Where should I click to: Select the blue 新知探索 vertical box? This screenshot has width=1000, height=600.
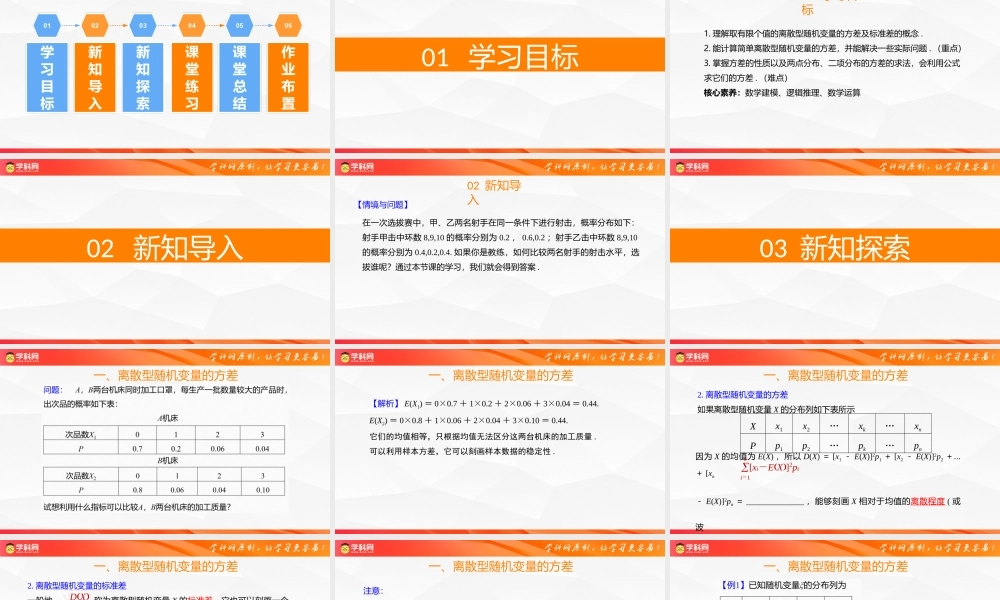coord(143,77)
